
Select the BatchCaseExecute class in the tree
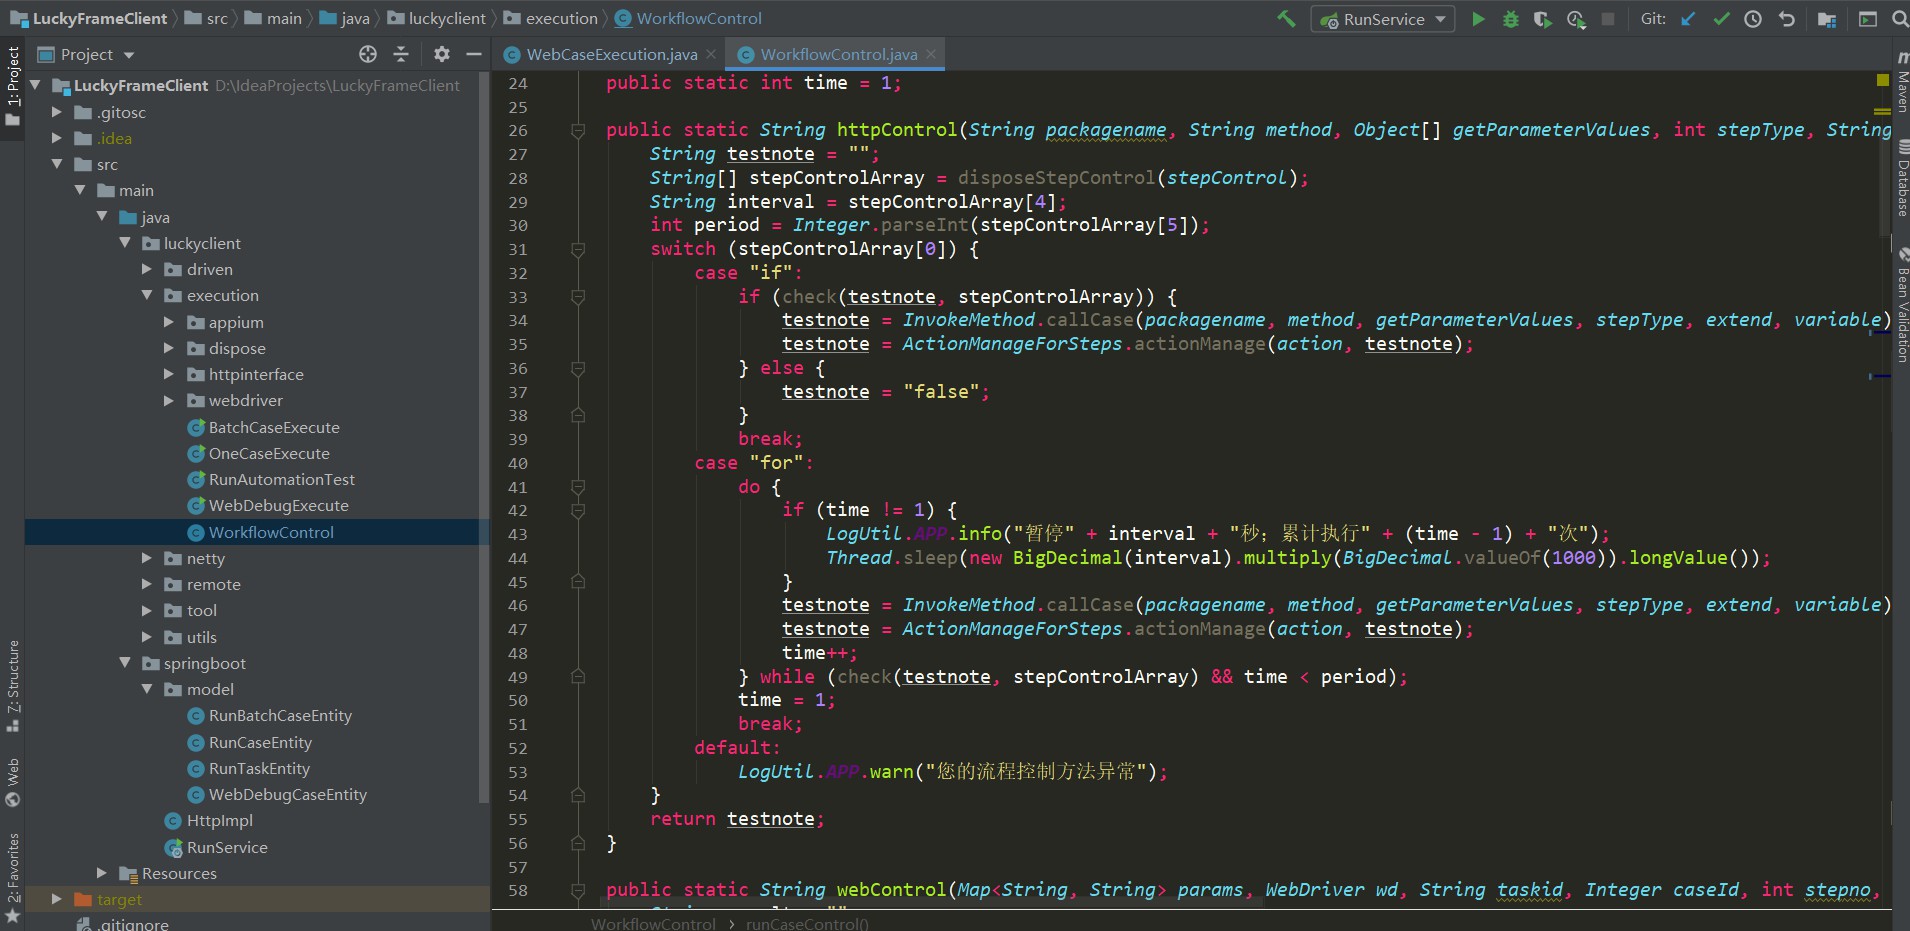click(263, 427)
